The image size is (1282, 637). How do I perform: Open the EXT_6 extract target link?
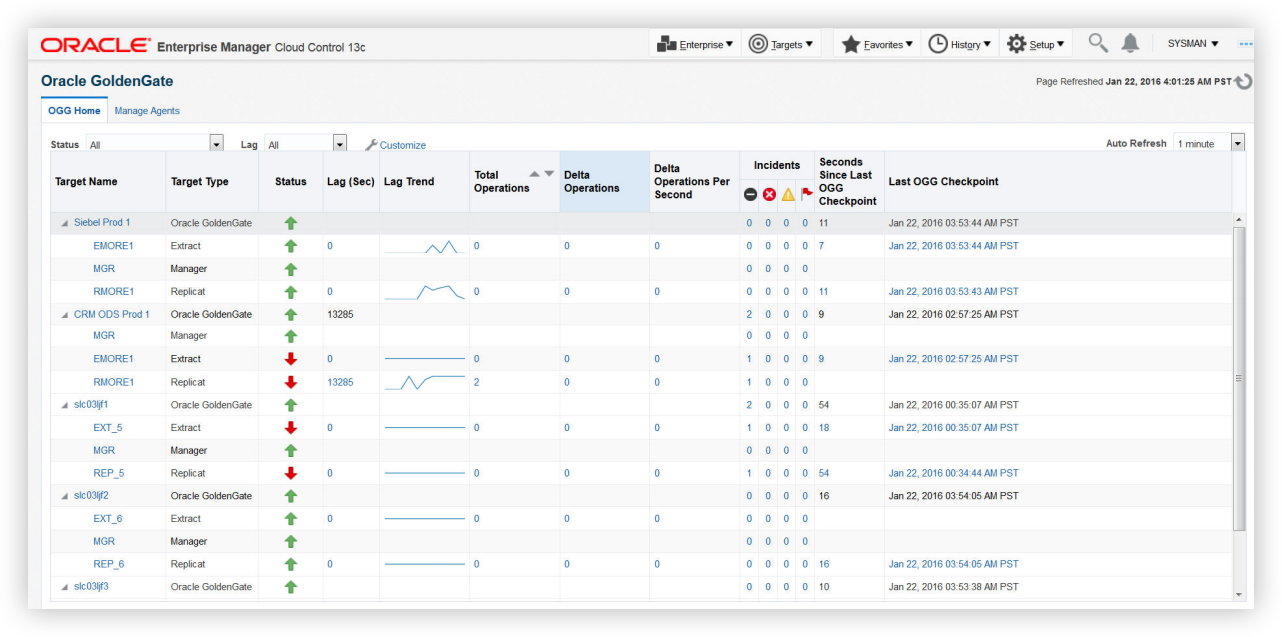tap(108, 519)
